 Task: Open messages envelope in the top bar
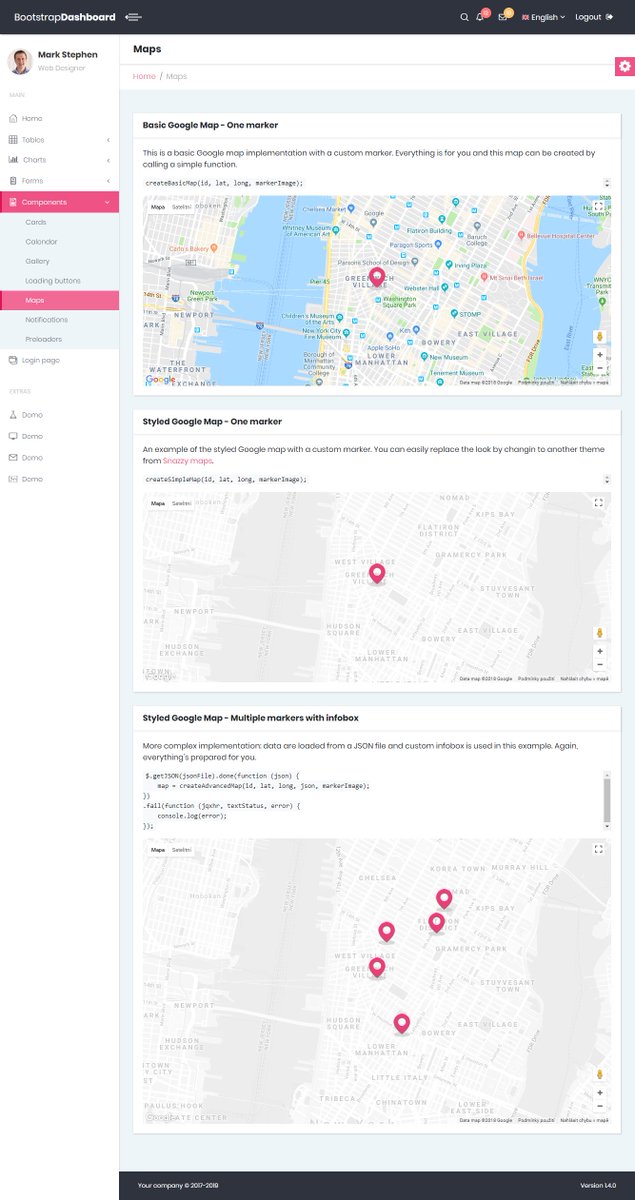[503, 17]
